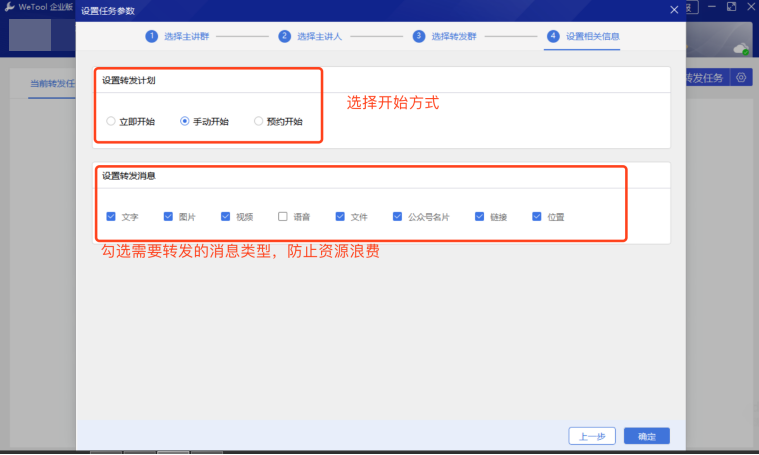Uncheck the 文字 message type checkbox
The height and width of the screenshot is (455, 759).
pos(111,216)
